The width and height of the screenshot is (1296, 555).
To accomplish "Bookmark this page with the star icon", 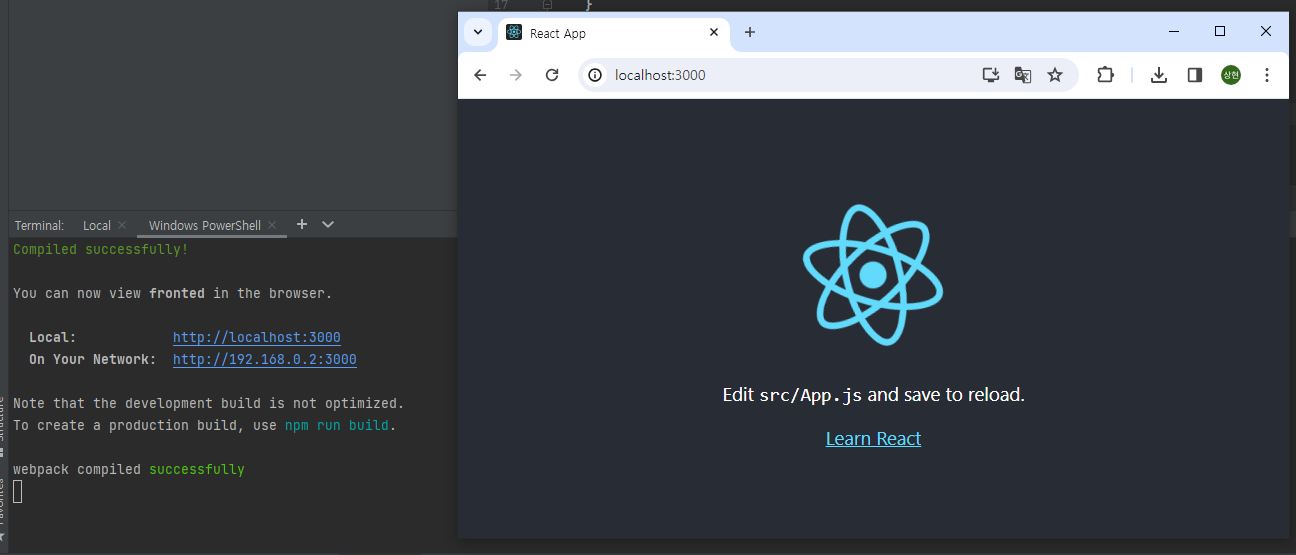I will click(x=1055, y=75).
